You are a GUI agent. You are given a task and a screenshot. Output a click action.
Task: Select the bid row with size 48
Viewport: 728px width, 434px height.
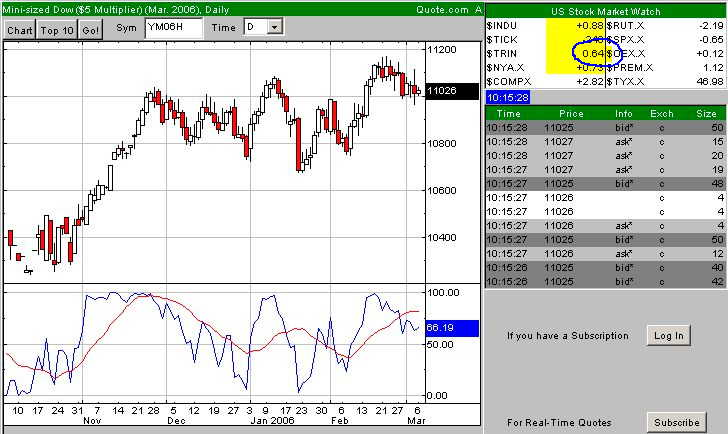[605, 183]
